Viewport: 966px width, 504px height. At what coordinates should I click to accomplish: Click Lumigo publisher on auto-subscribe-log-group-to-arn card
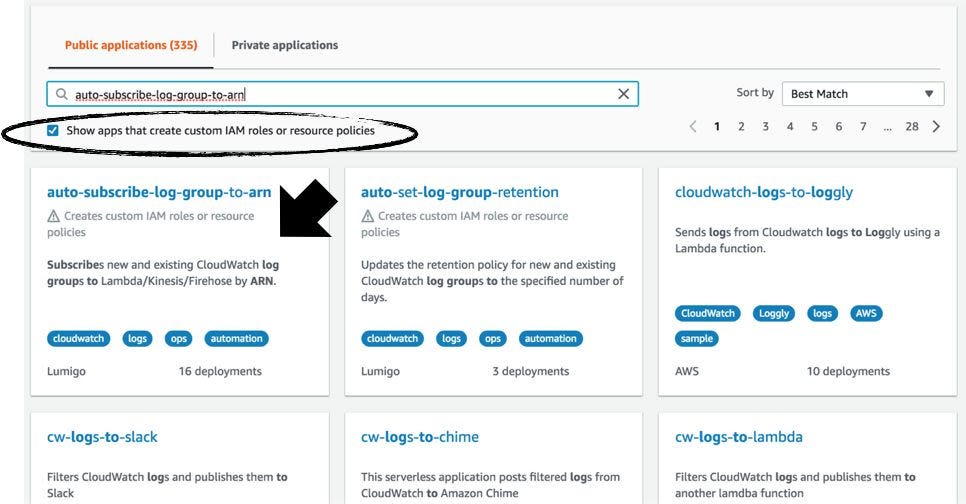[67, 371]
